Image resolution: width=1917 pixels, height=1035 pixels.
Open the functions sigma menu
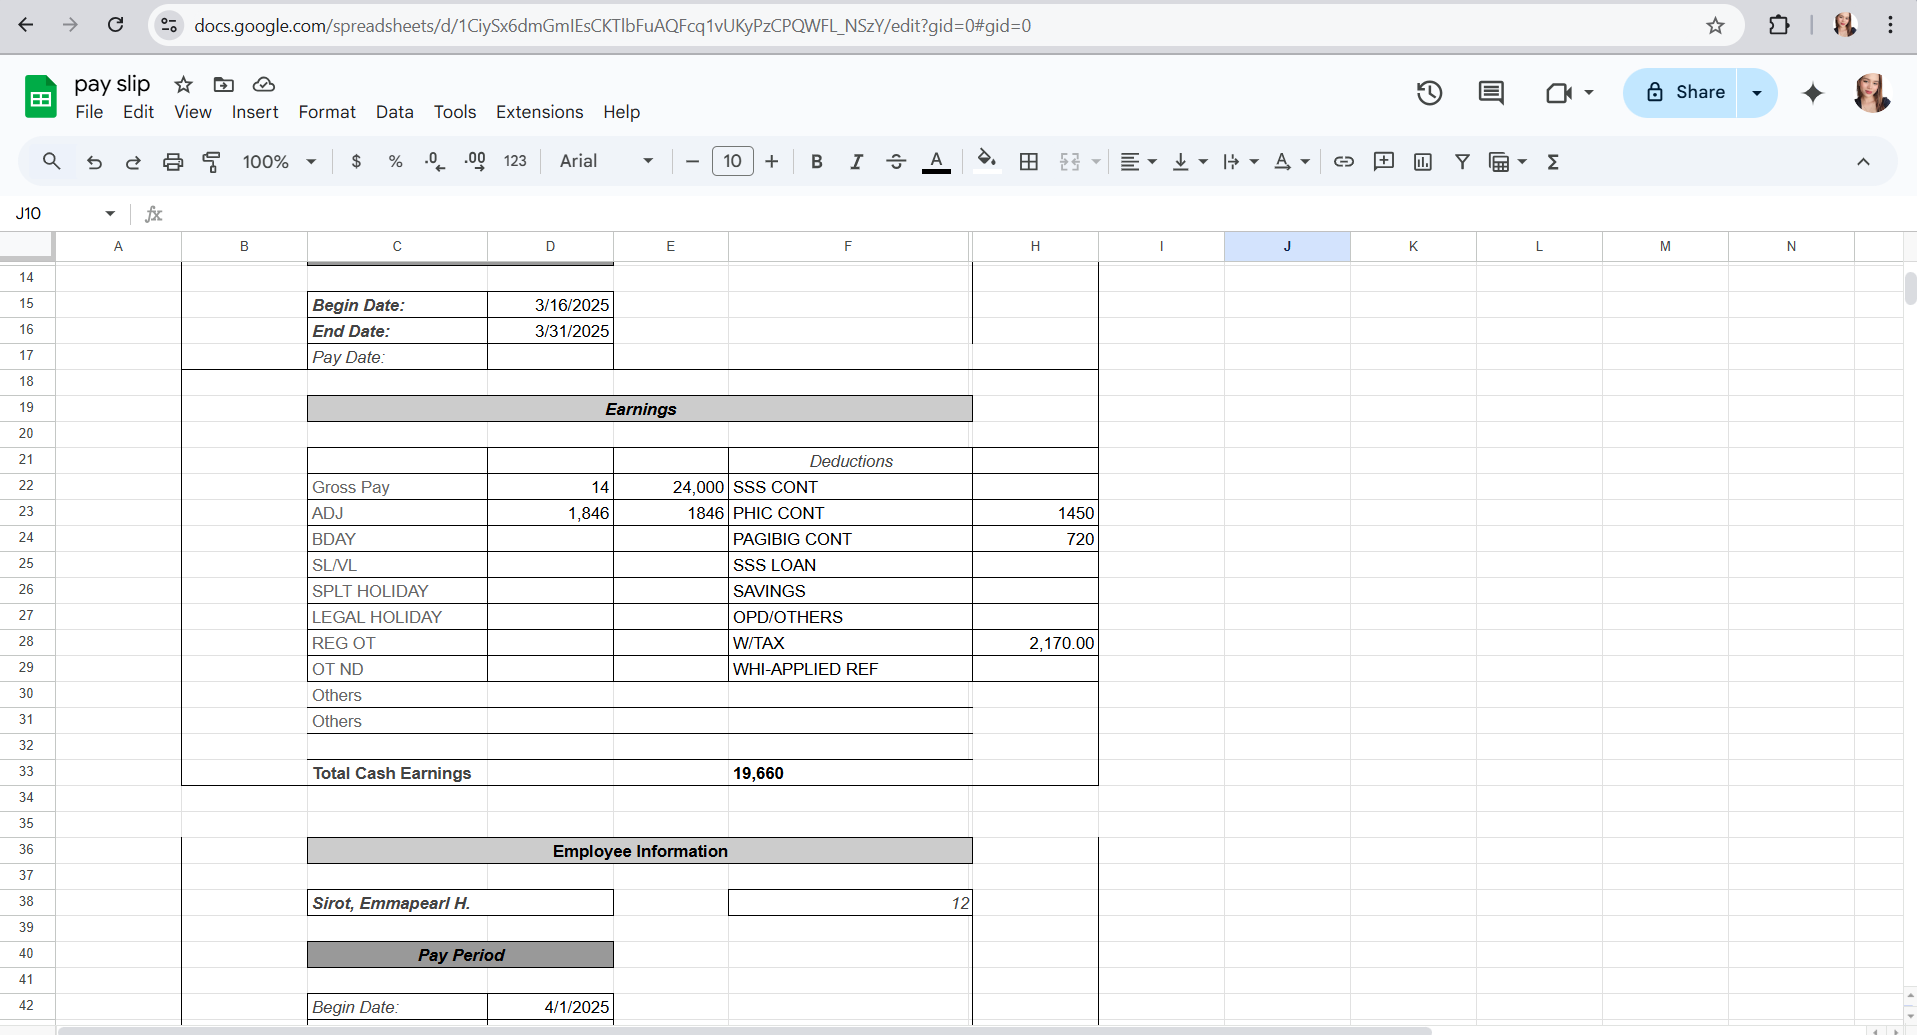1553,161
